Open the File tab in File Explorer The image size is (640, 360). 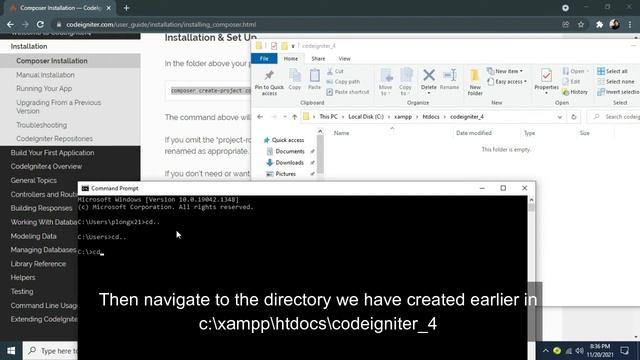(x=264, y=59)
